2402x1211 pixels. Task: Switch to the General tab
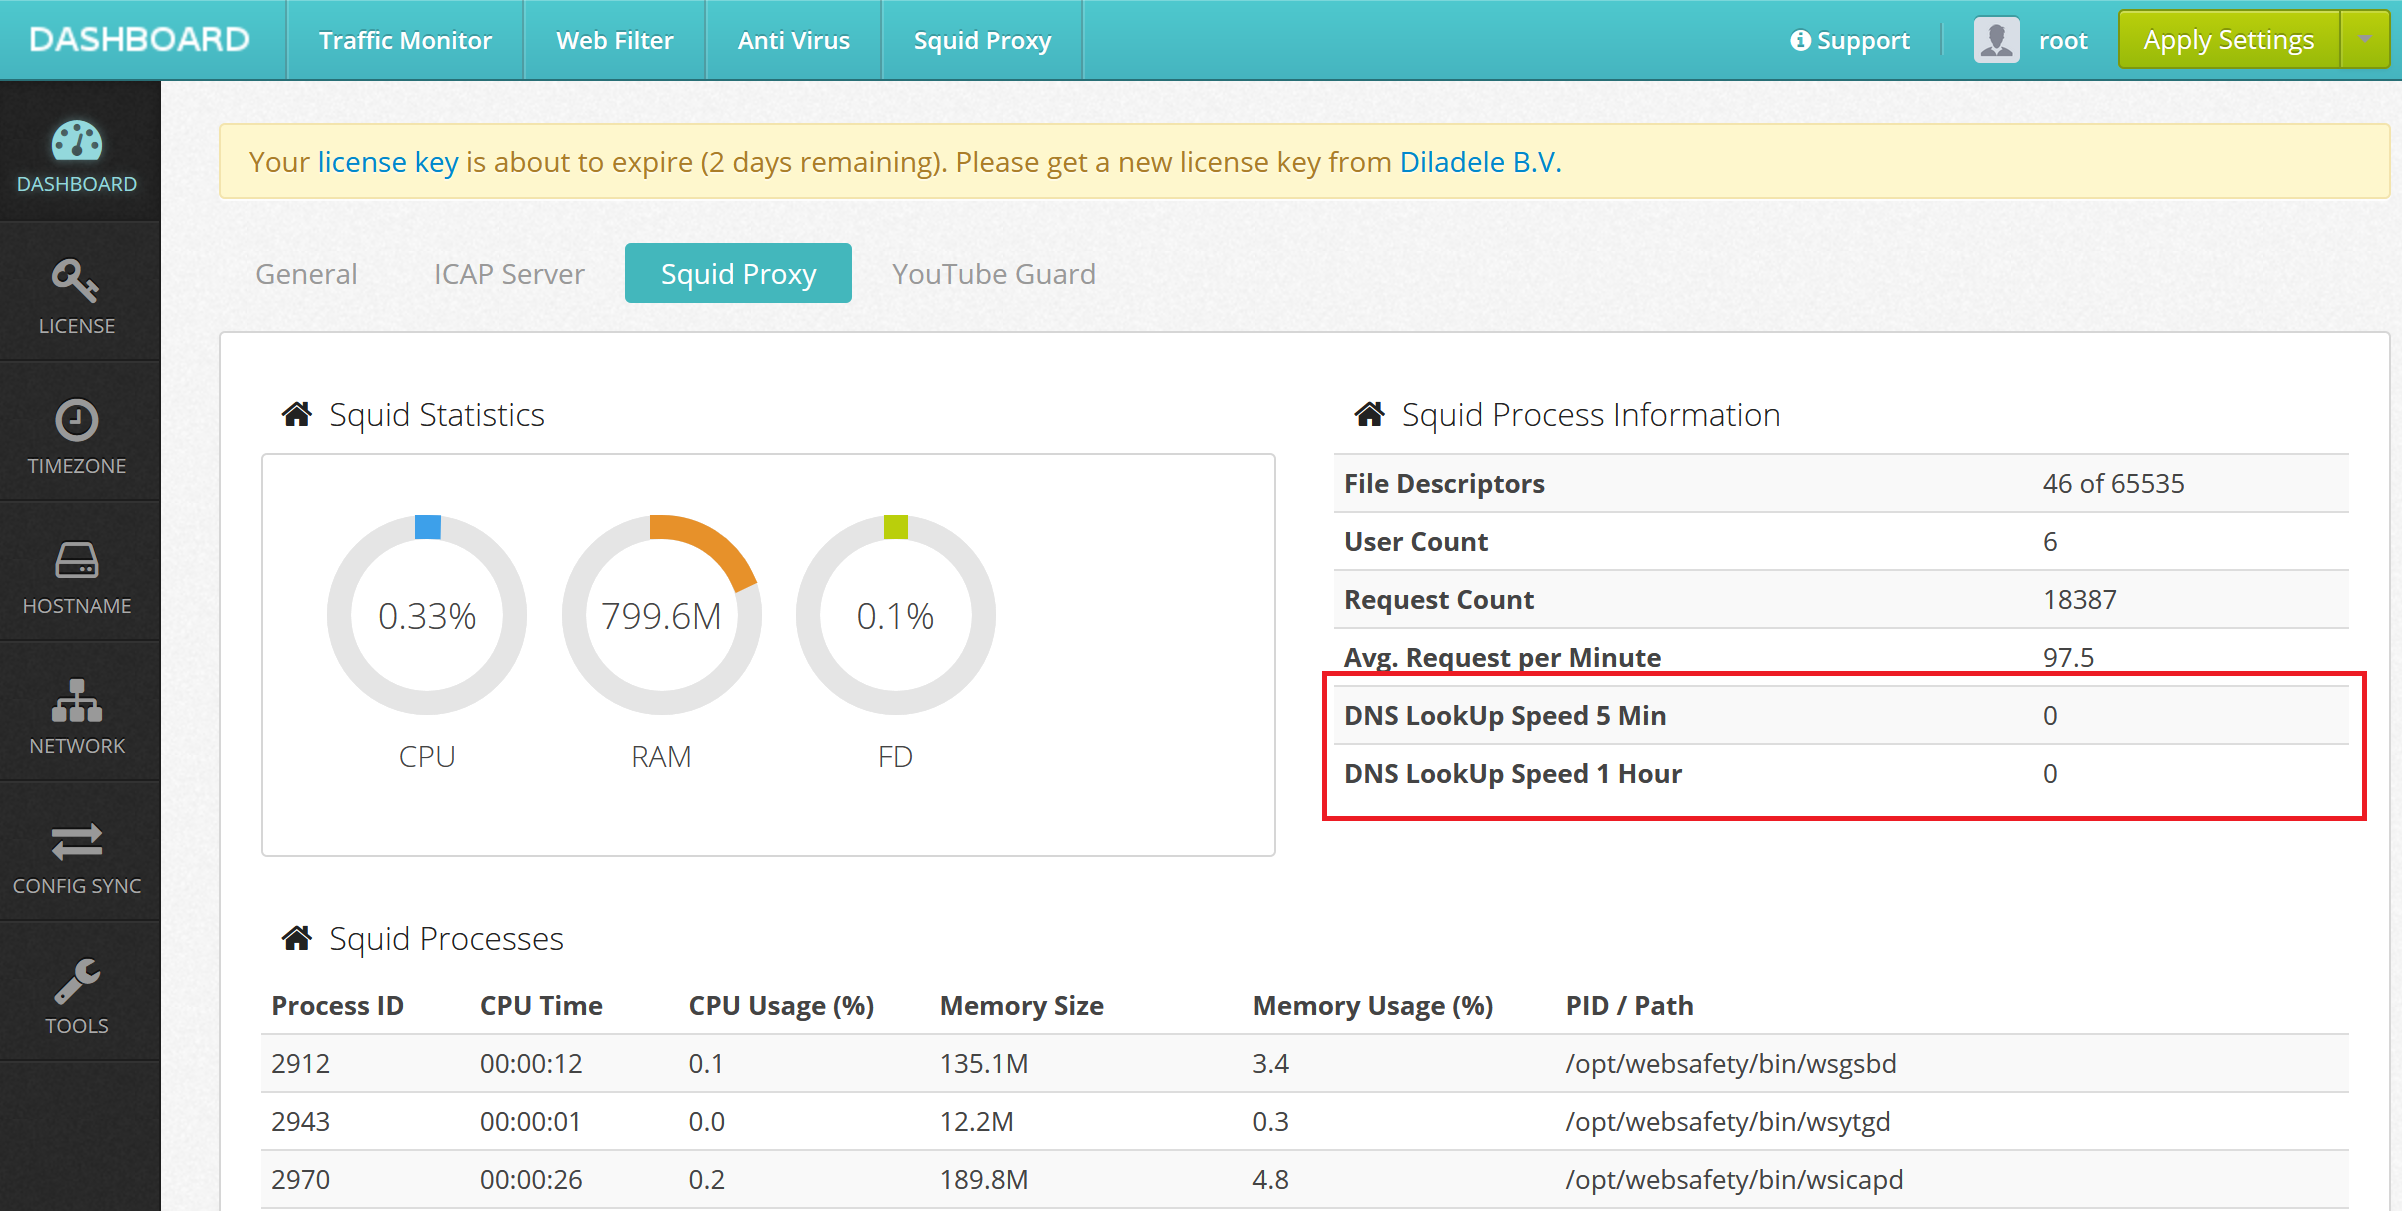pyautogui.click(x=306, y=273)
